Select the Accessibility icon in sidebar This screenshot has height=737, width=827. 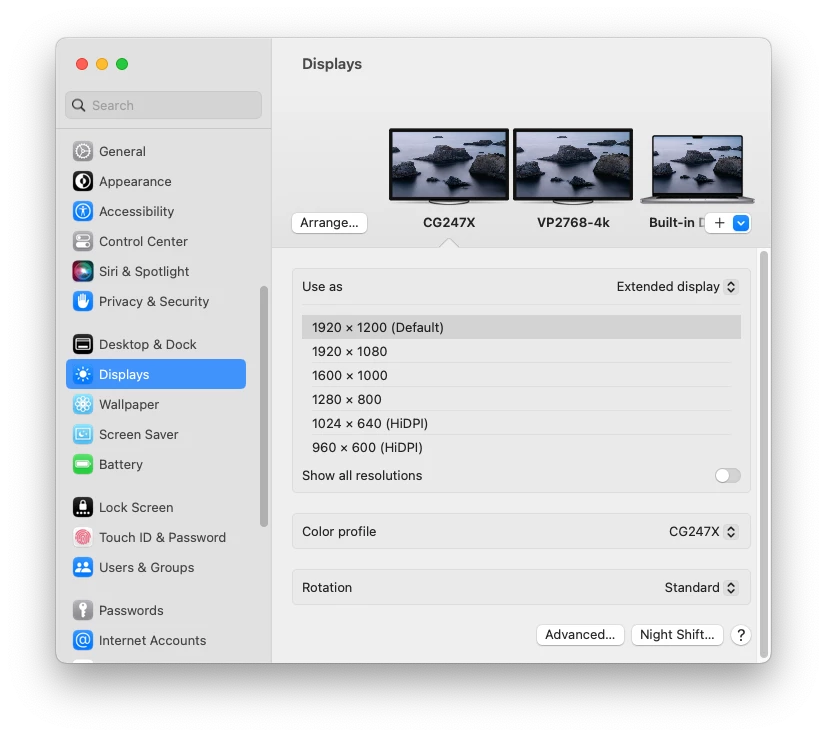coord(83,212)
